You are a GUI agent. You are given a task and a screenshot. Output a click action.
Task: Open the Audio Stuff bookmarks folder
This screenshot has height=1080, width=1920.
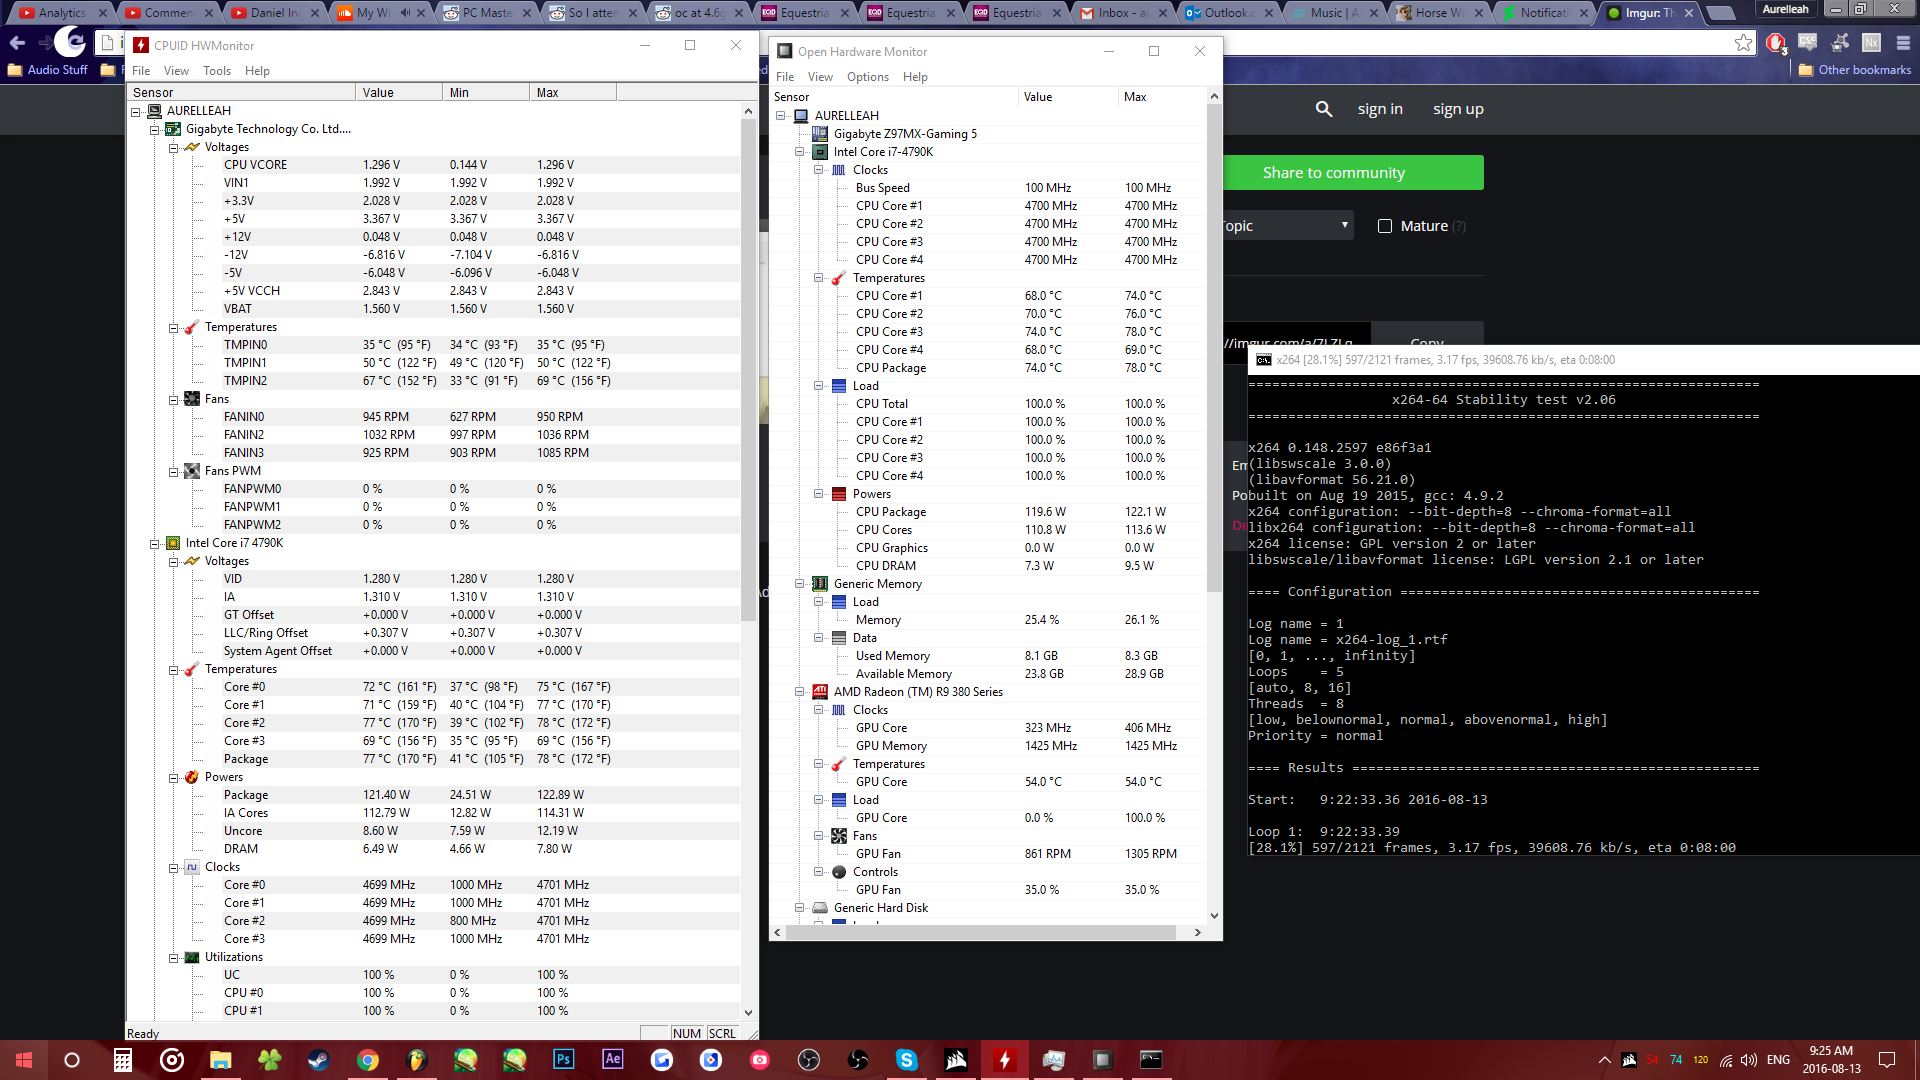click(x=48, y=70)
